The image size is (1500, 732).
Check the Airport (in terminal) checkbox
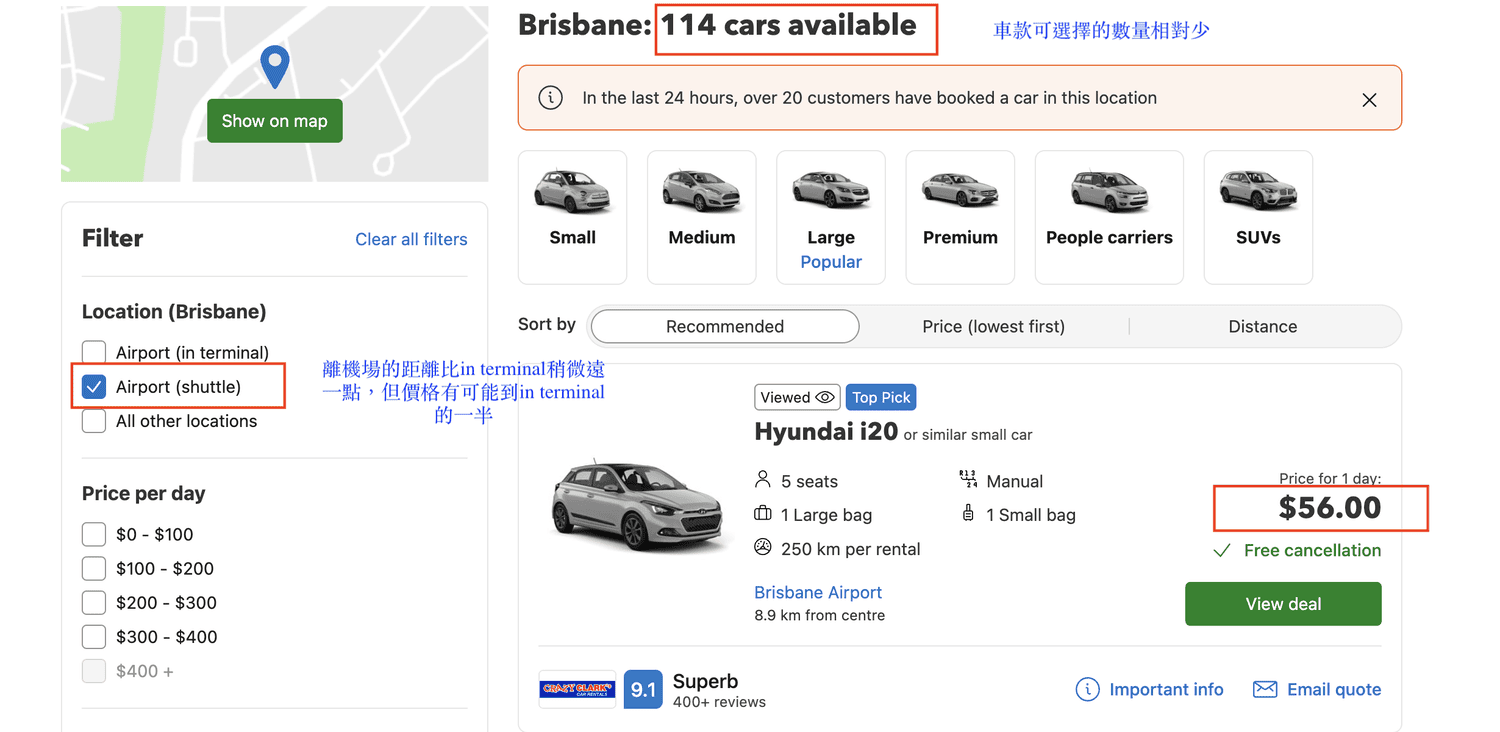[94, 352]
